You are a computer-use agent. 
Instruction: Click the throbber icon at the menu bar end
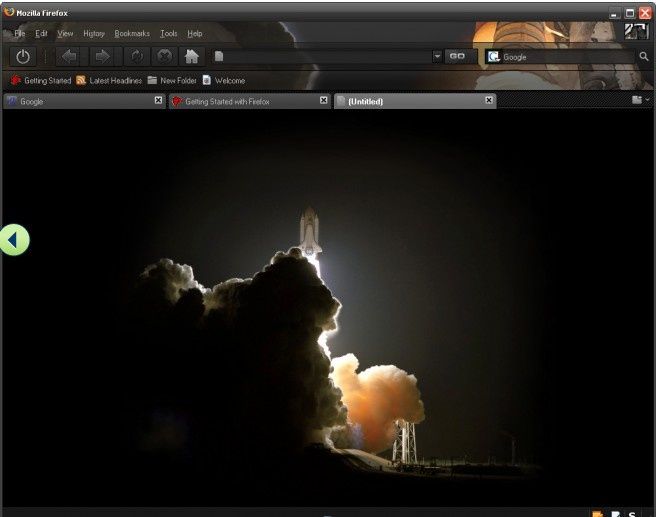(636, 31)
